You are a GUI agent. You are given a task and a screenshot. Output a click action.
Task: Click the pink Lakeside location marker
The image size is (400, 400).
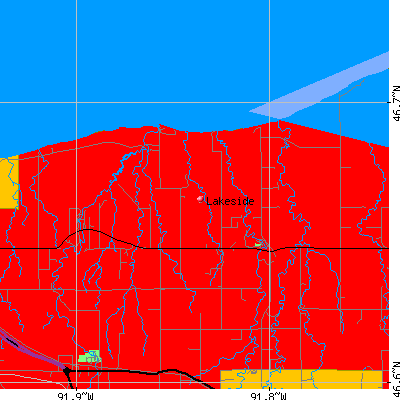click(x=200, y=199)
